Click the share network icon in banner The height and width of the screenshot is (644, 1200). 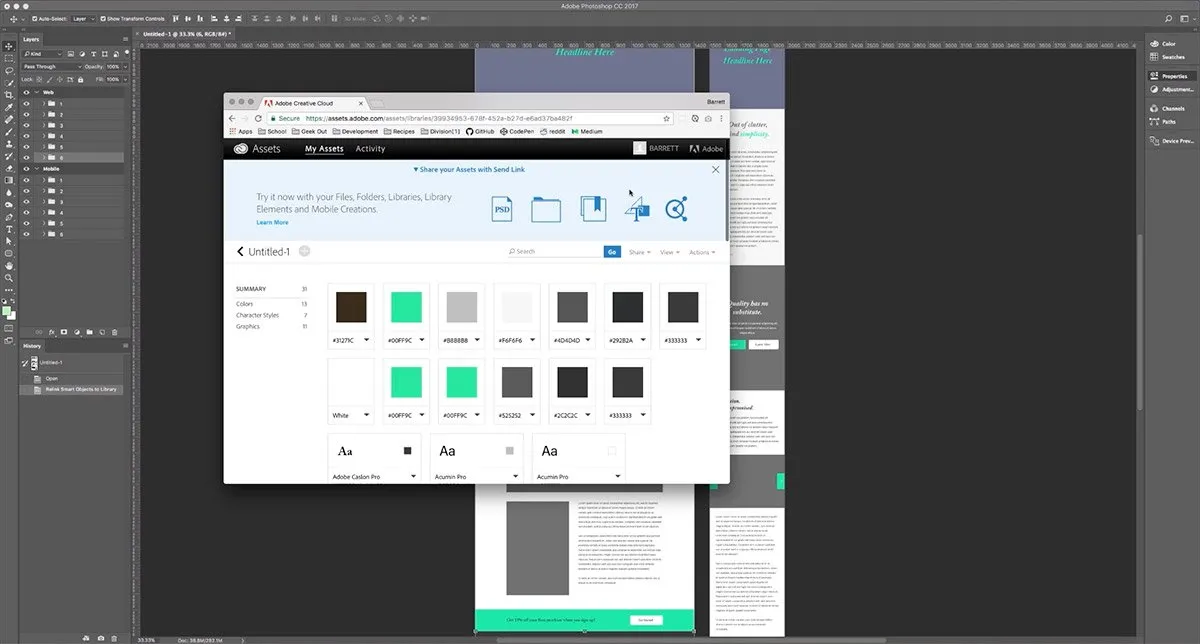pos(677,208)
